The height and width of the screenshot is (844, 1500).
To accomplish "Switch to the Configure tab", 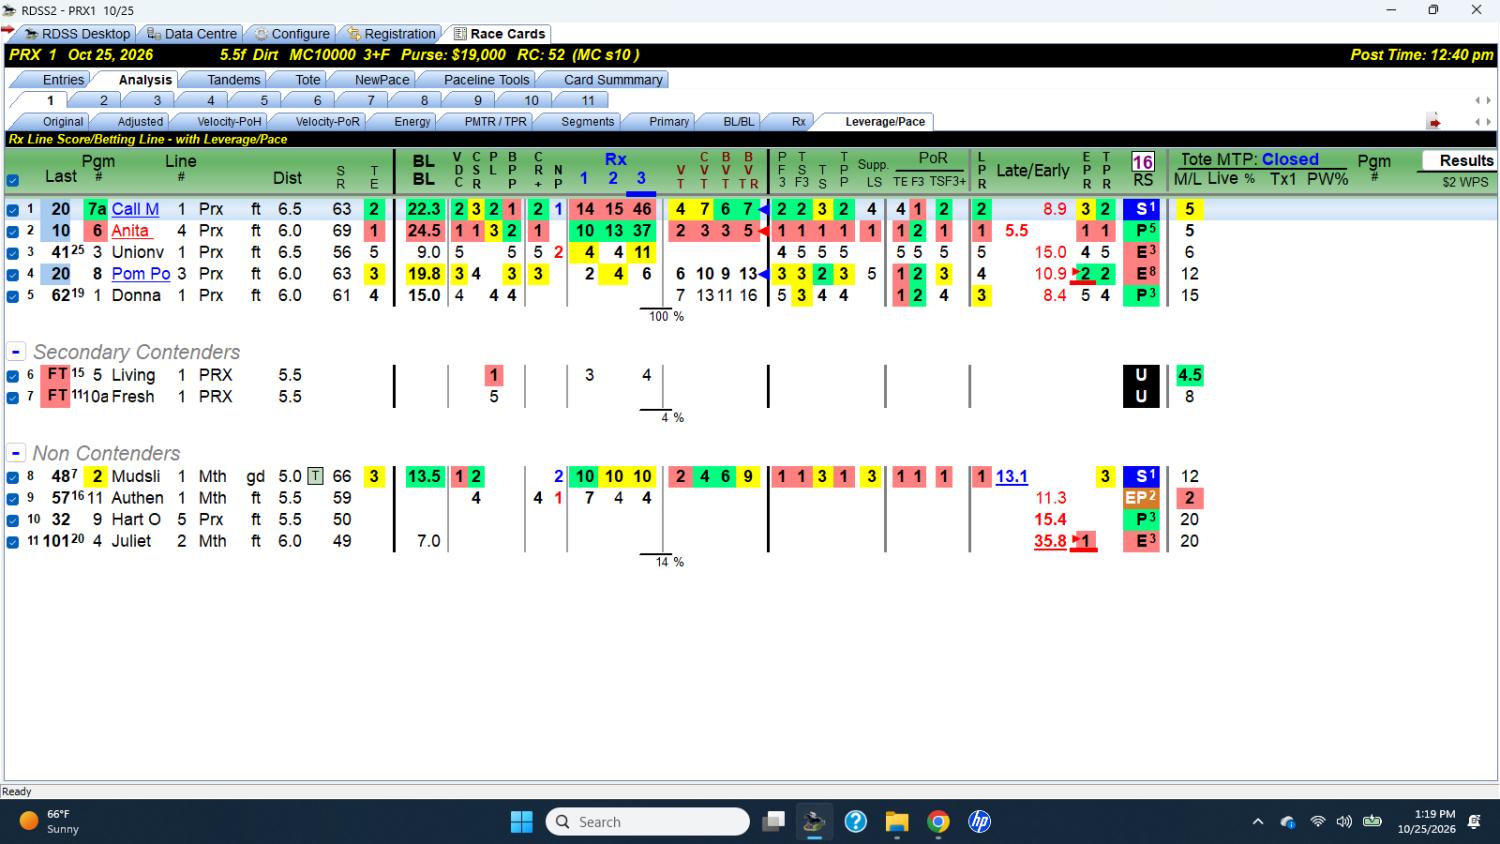I will pos(291,33).
